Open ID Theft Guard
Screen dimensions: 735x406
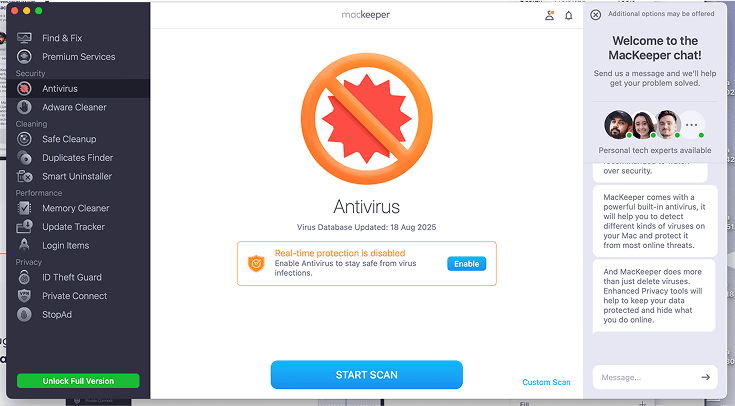point(72,278)
